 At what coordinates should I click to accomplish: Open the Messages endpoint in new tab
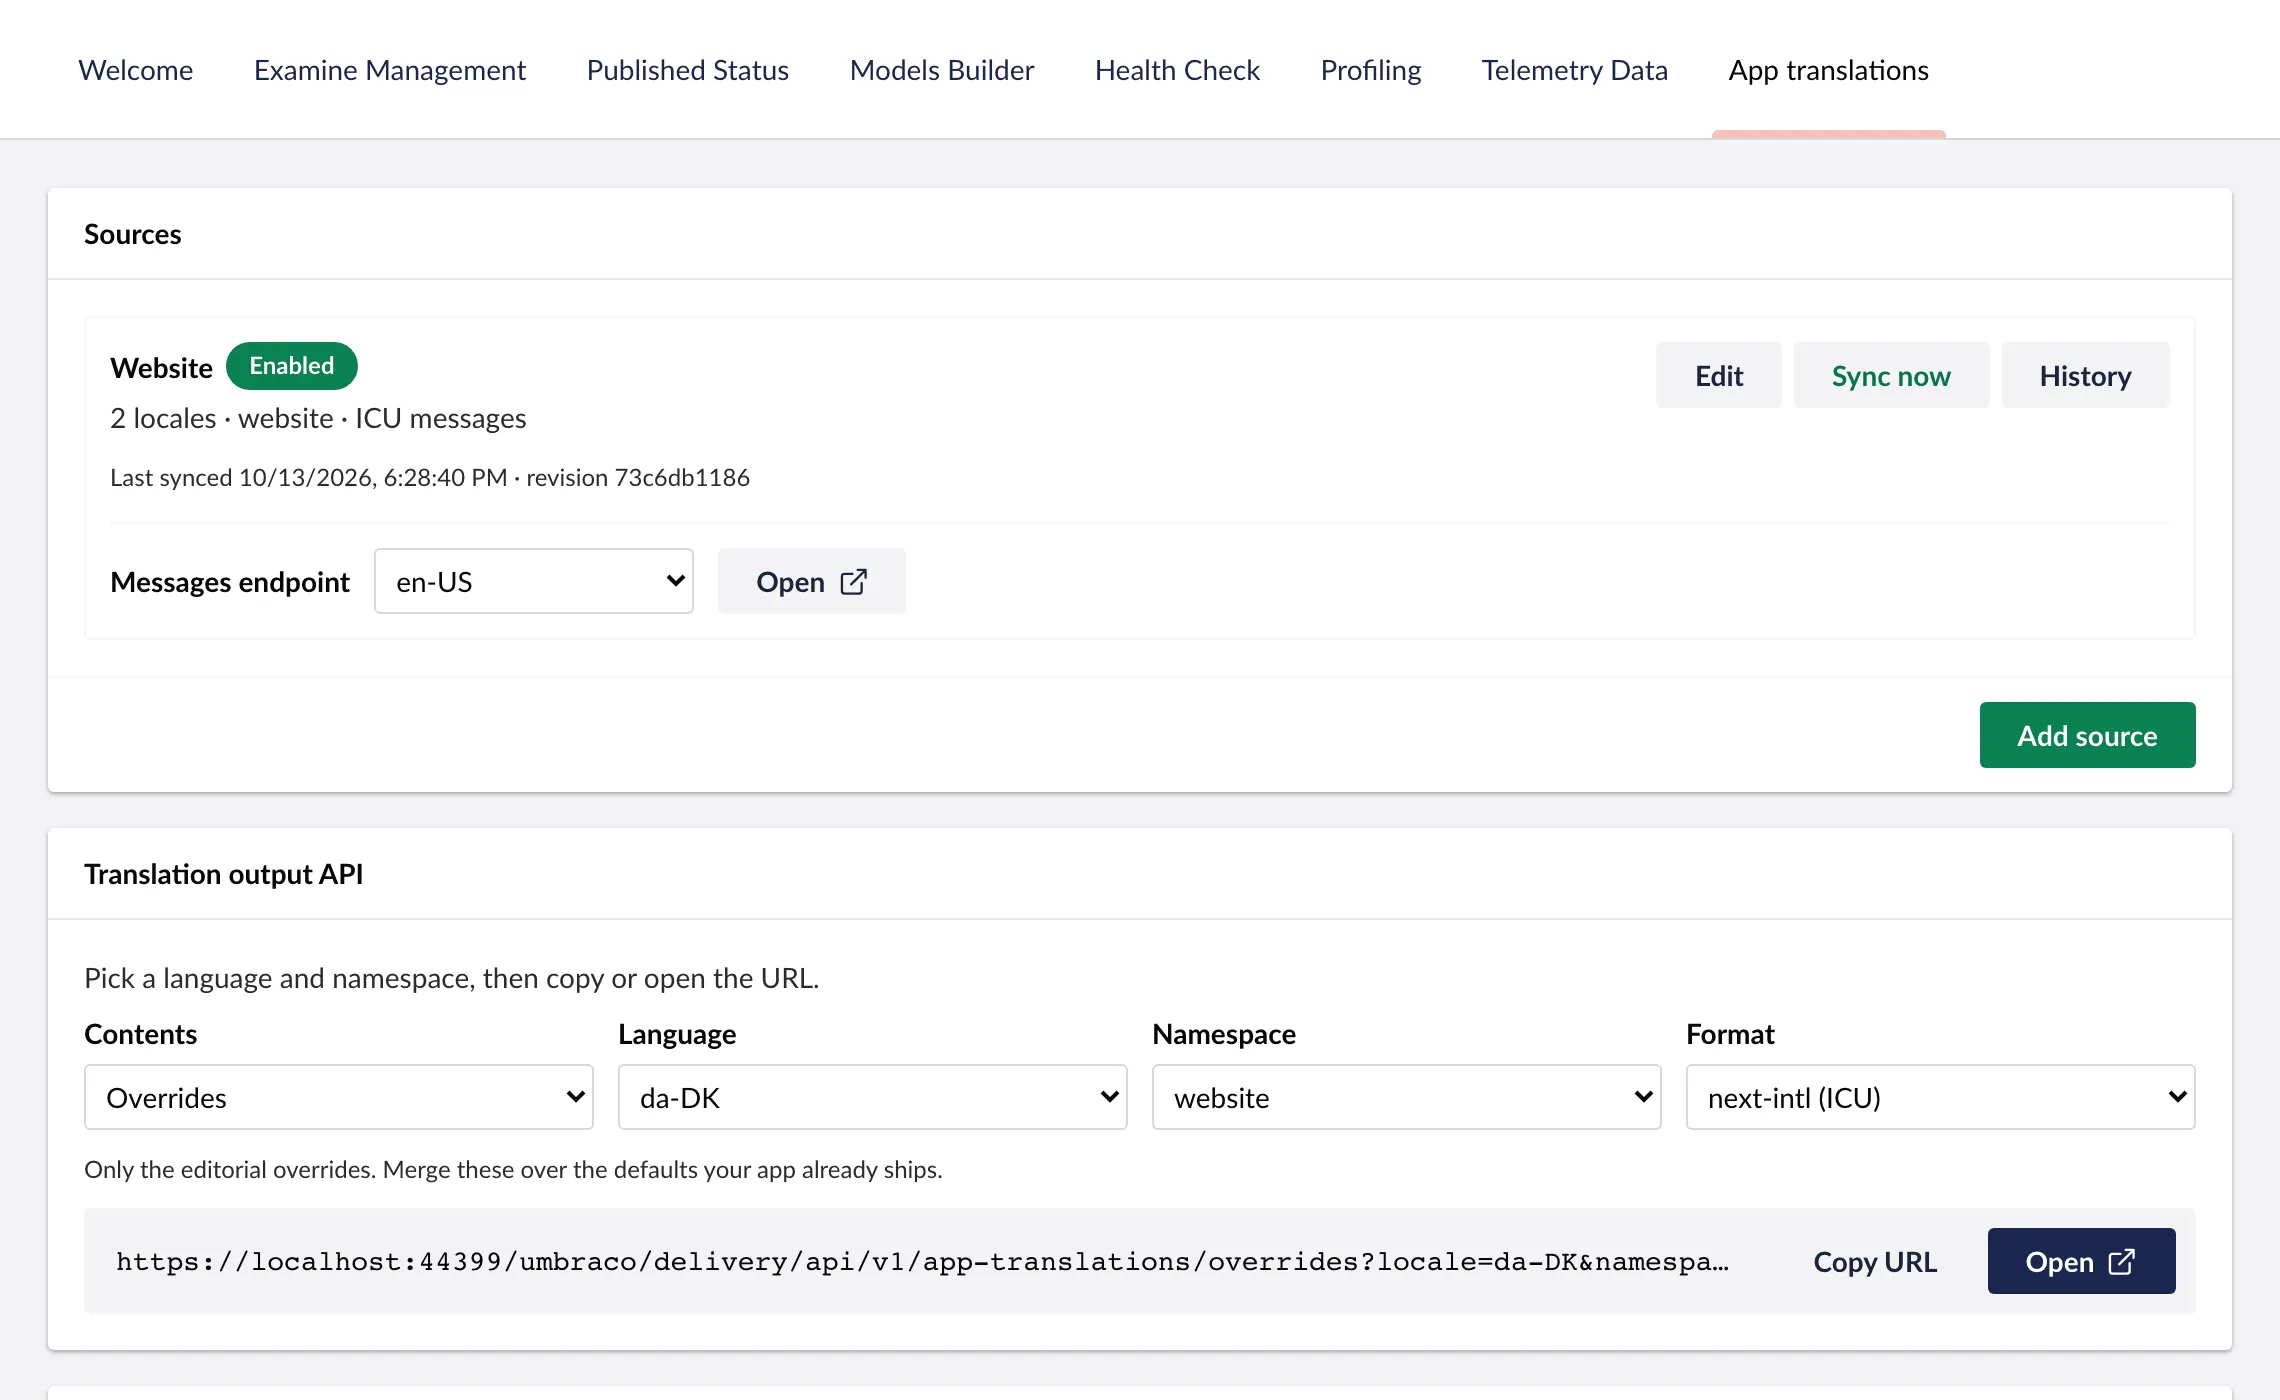(812, 581)
